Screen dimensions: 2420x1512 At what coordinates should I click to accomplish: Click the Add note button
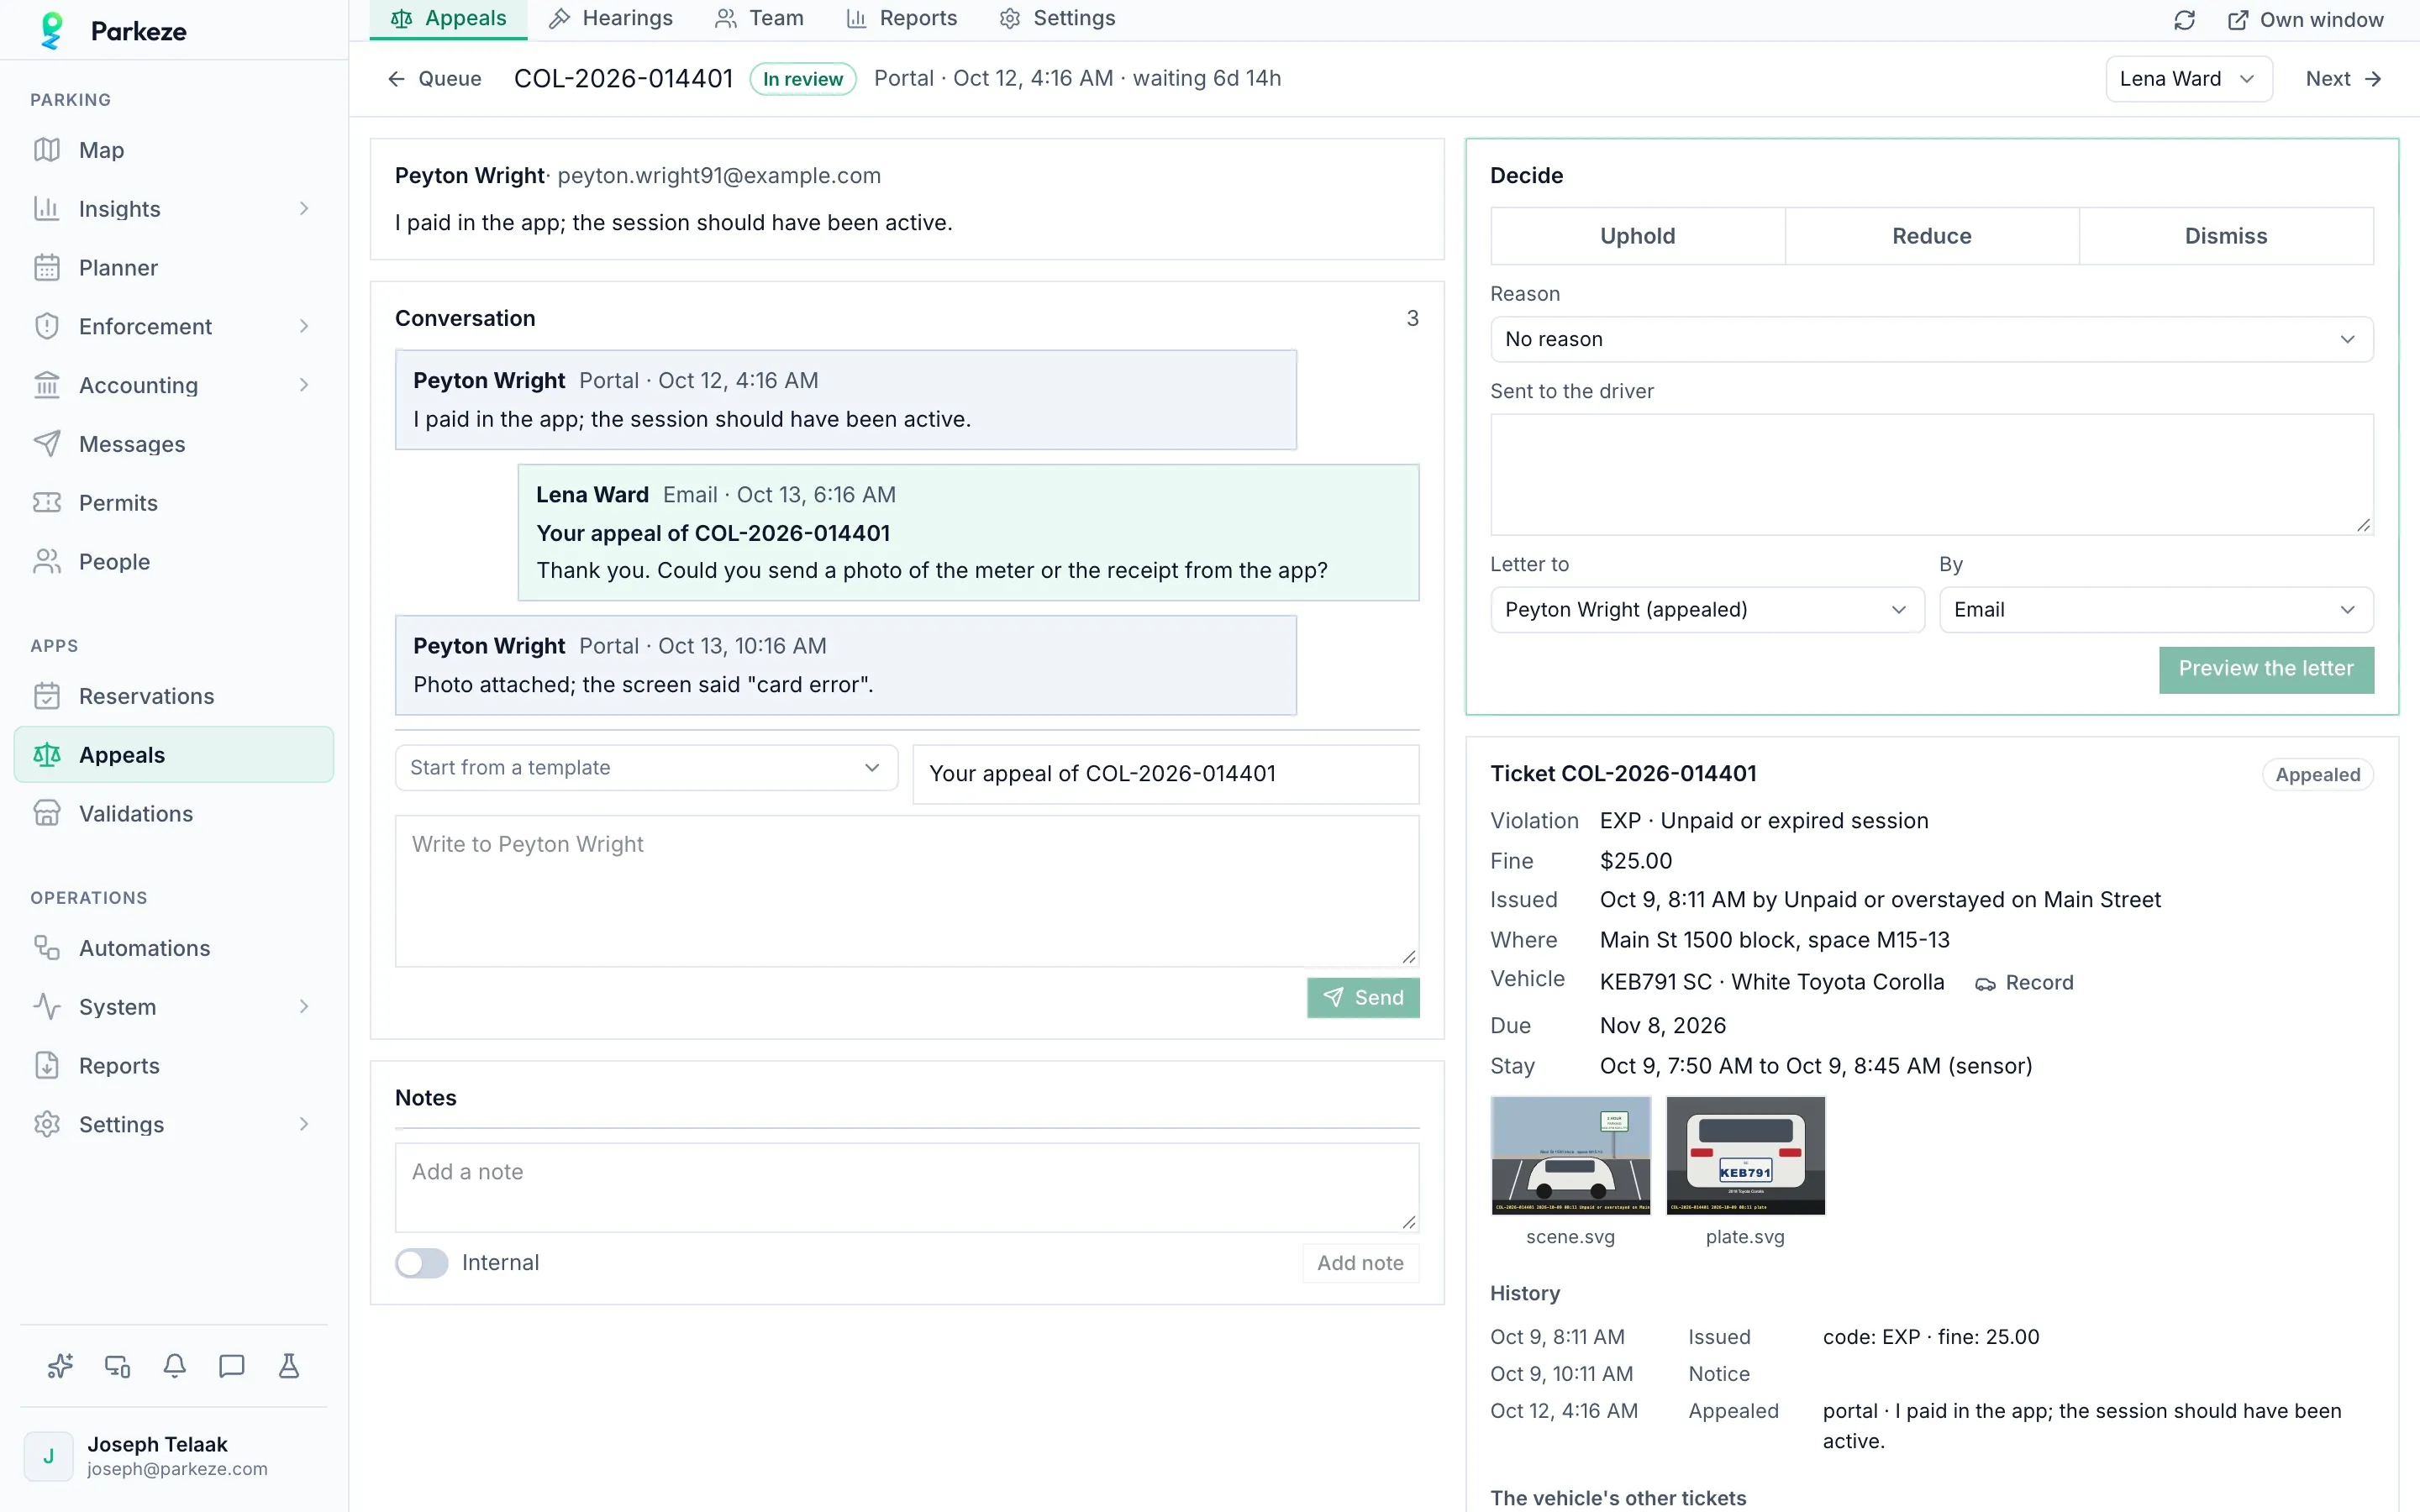pos(1360,1263)
